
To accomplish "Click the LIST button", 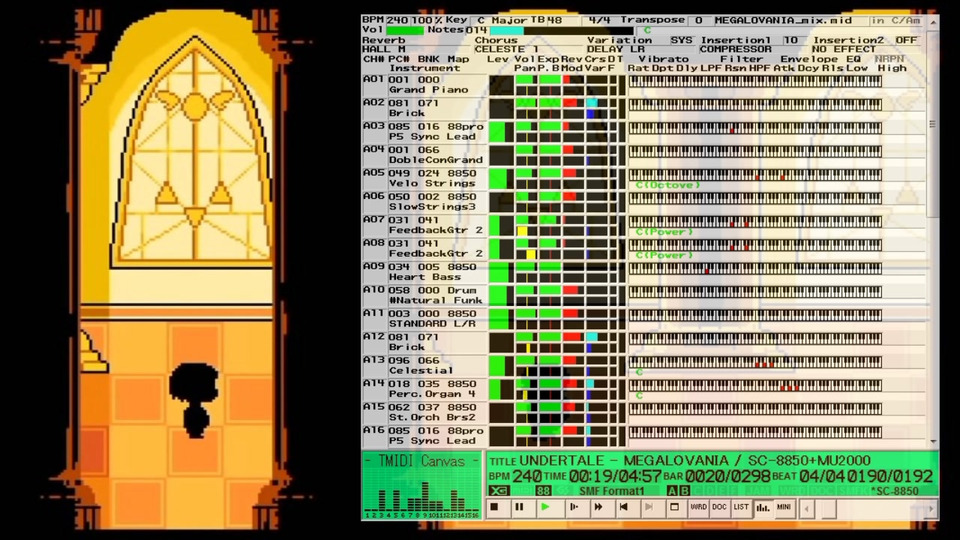I will tap(741, 507).
